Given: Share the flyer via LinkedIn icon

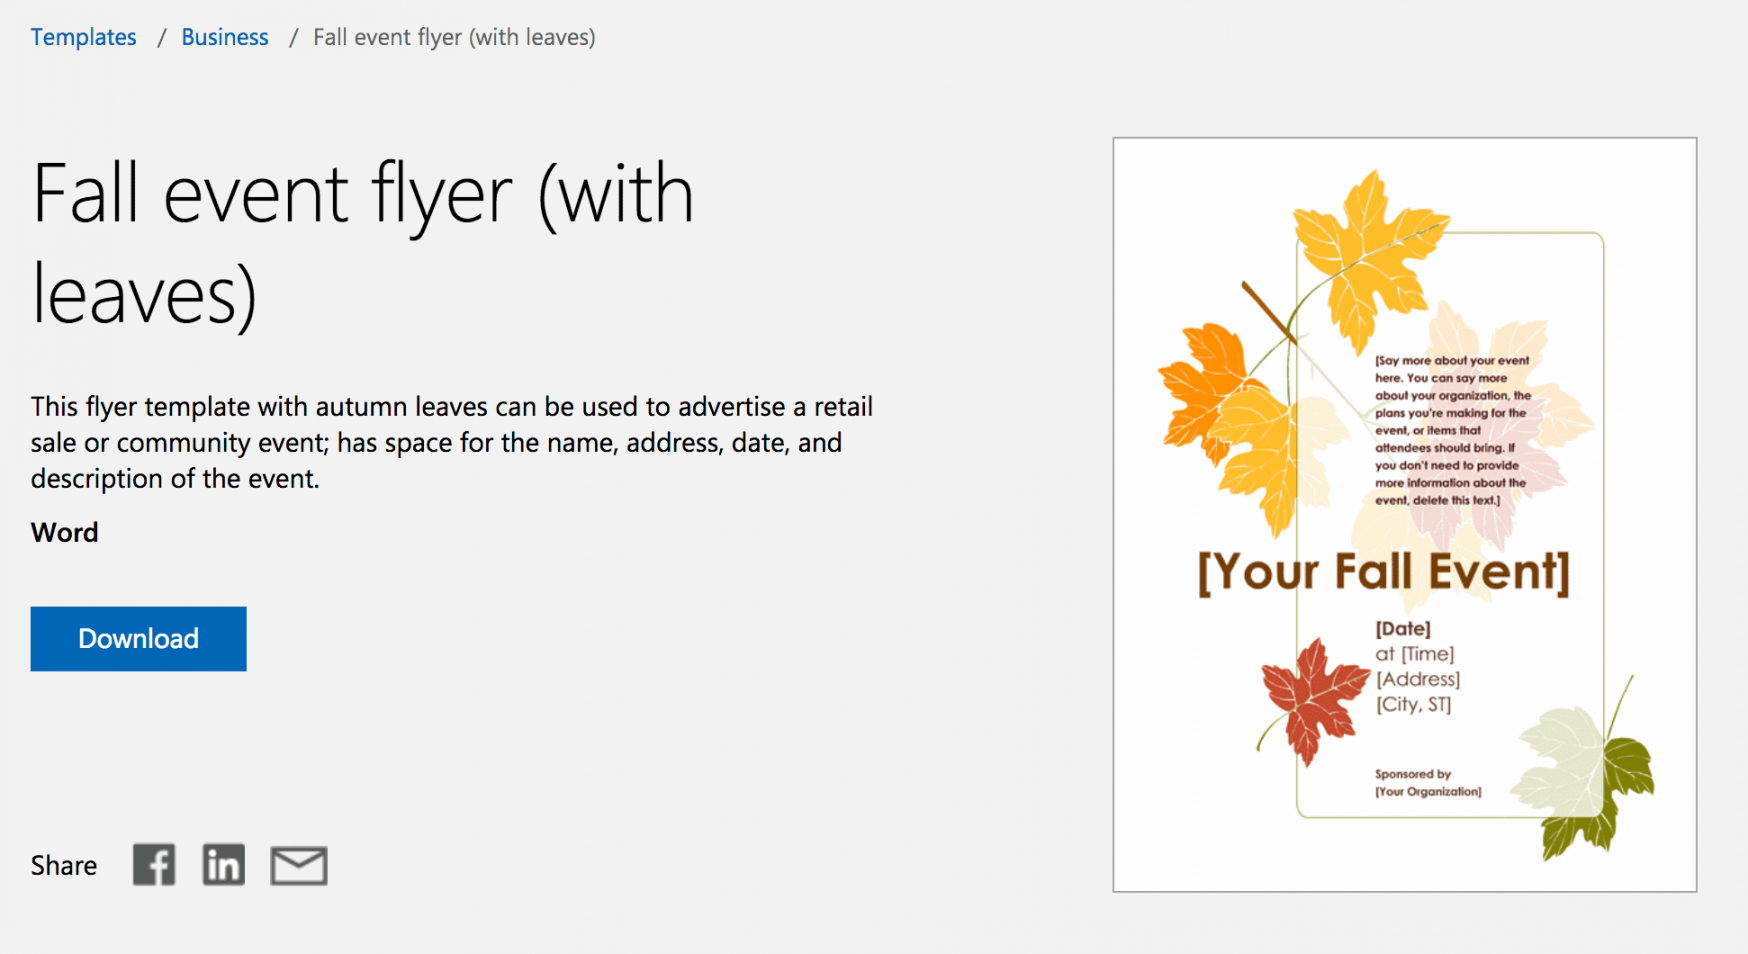Looking at the screenshot, I should [x=223, y=865].
